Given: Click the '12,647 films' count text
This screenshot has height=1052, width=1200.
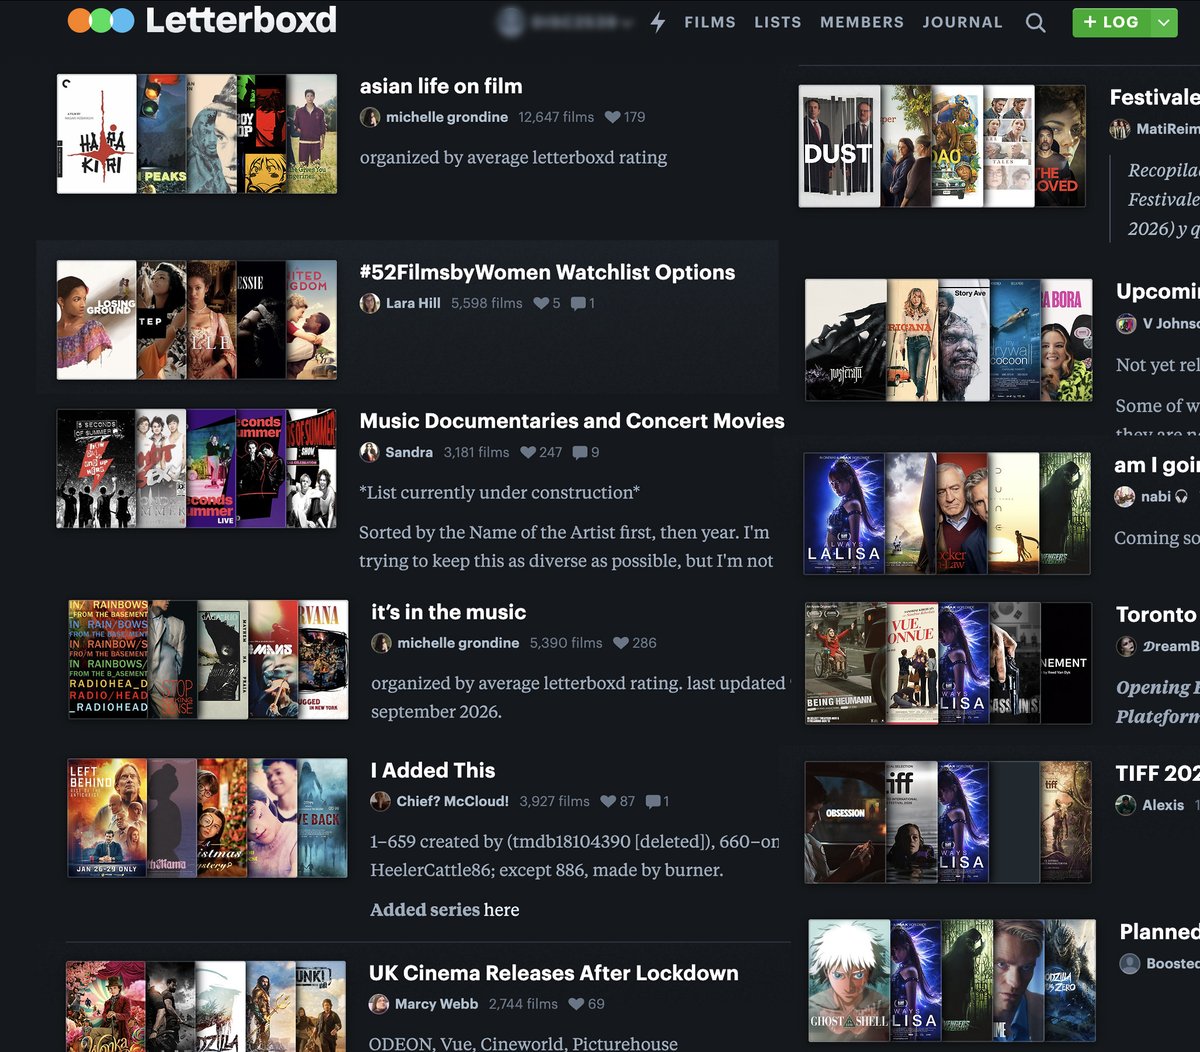Looking at the screenshot, I should 556,117.
